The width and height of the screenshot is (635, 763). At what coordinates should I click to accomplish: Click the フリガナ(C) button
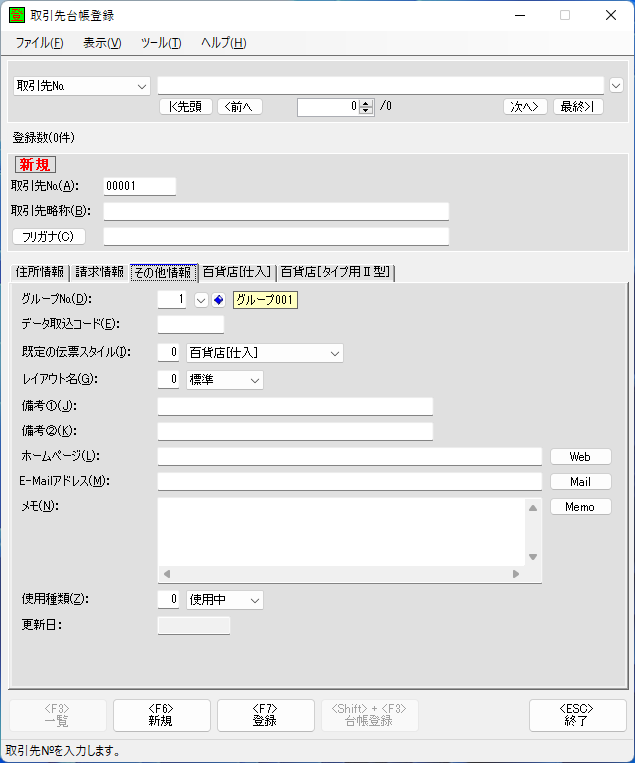[x=49, y=237]
